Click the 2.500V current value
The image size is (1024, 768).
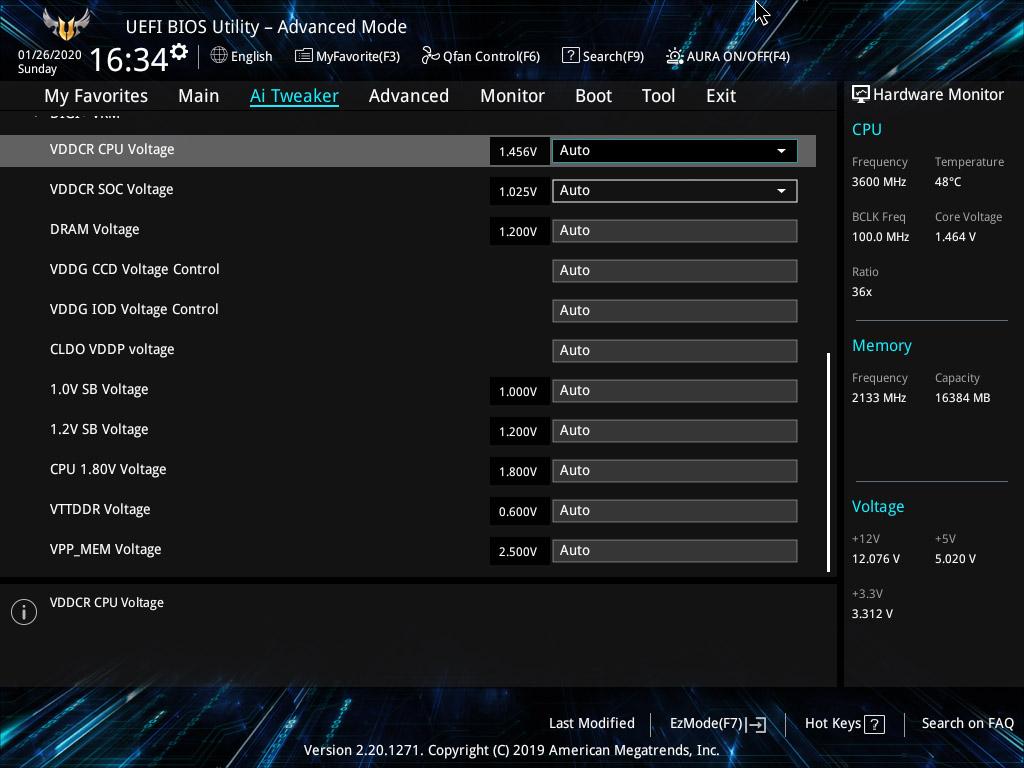[518, 552]
